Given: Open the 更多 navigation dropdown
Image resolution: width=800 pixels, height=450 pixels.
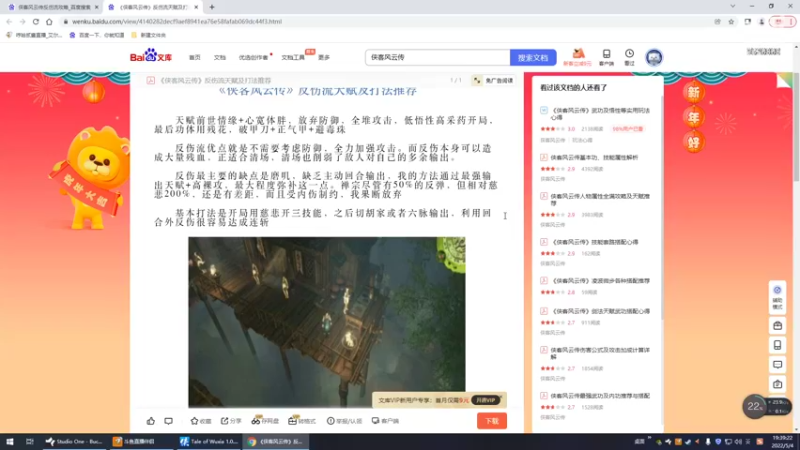Looking at the screenshot, I should click(x=324, y=58).
